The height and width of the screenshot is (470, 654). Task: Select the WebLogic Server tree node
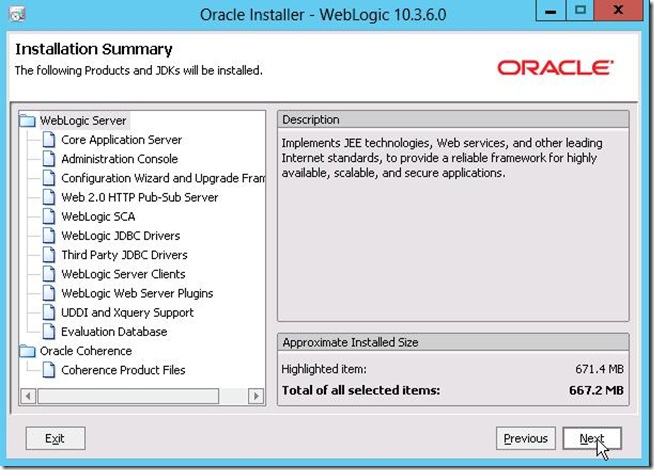[83, 121]
